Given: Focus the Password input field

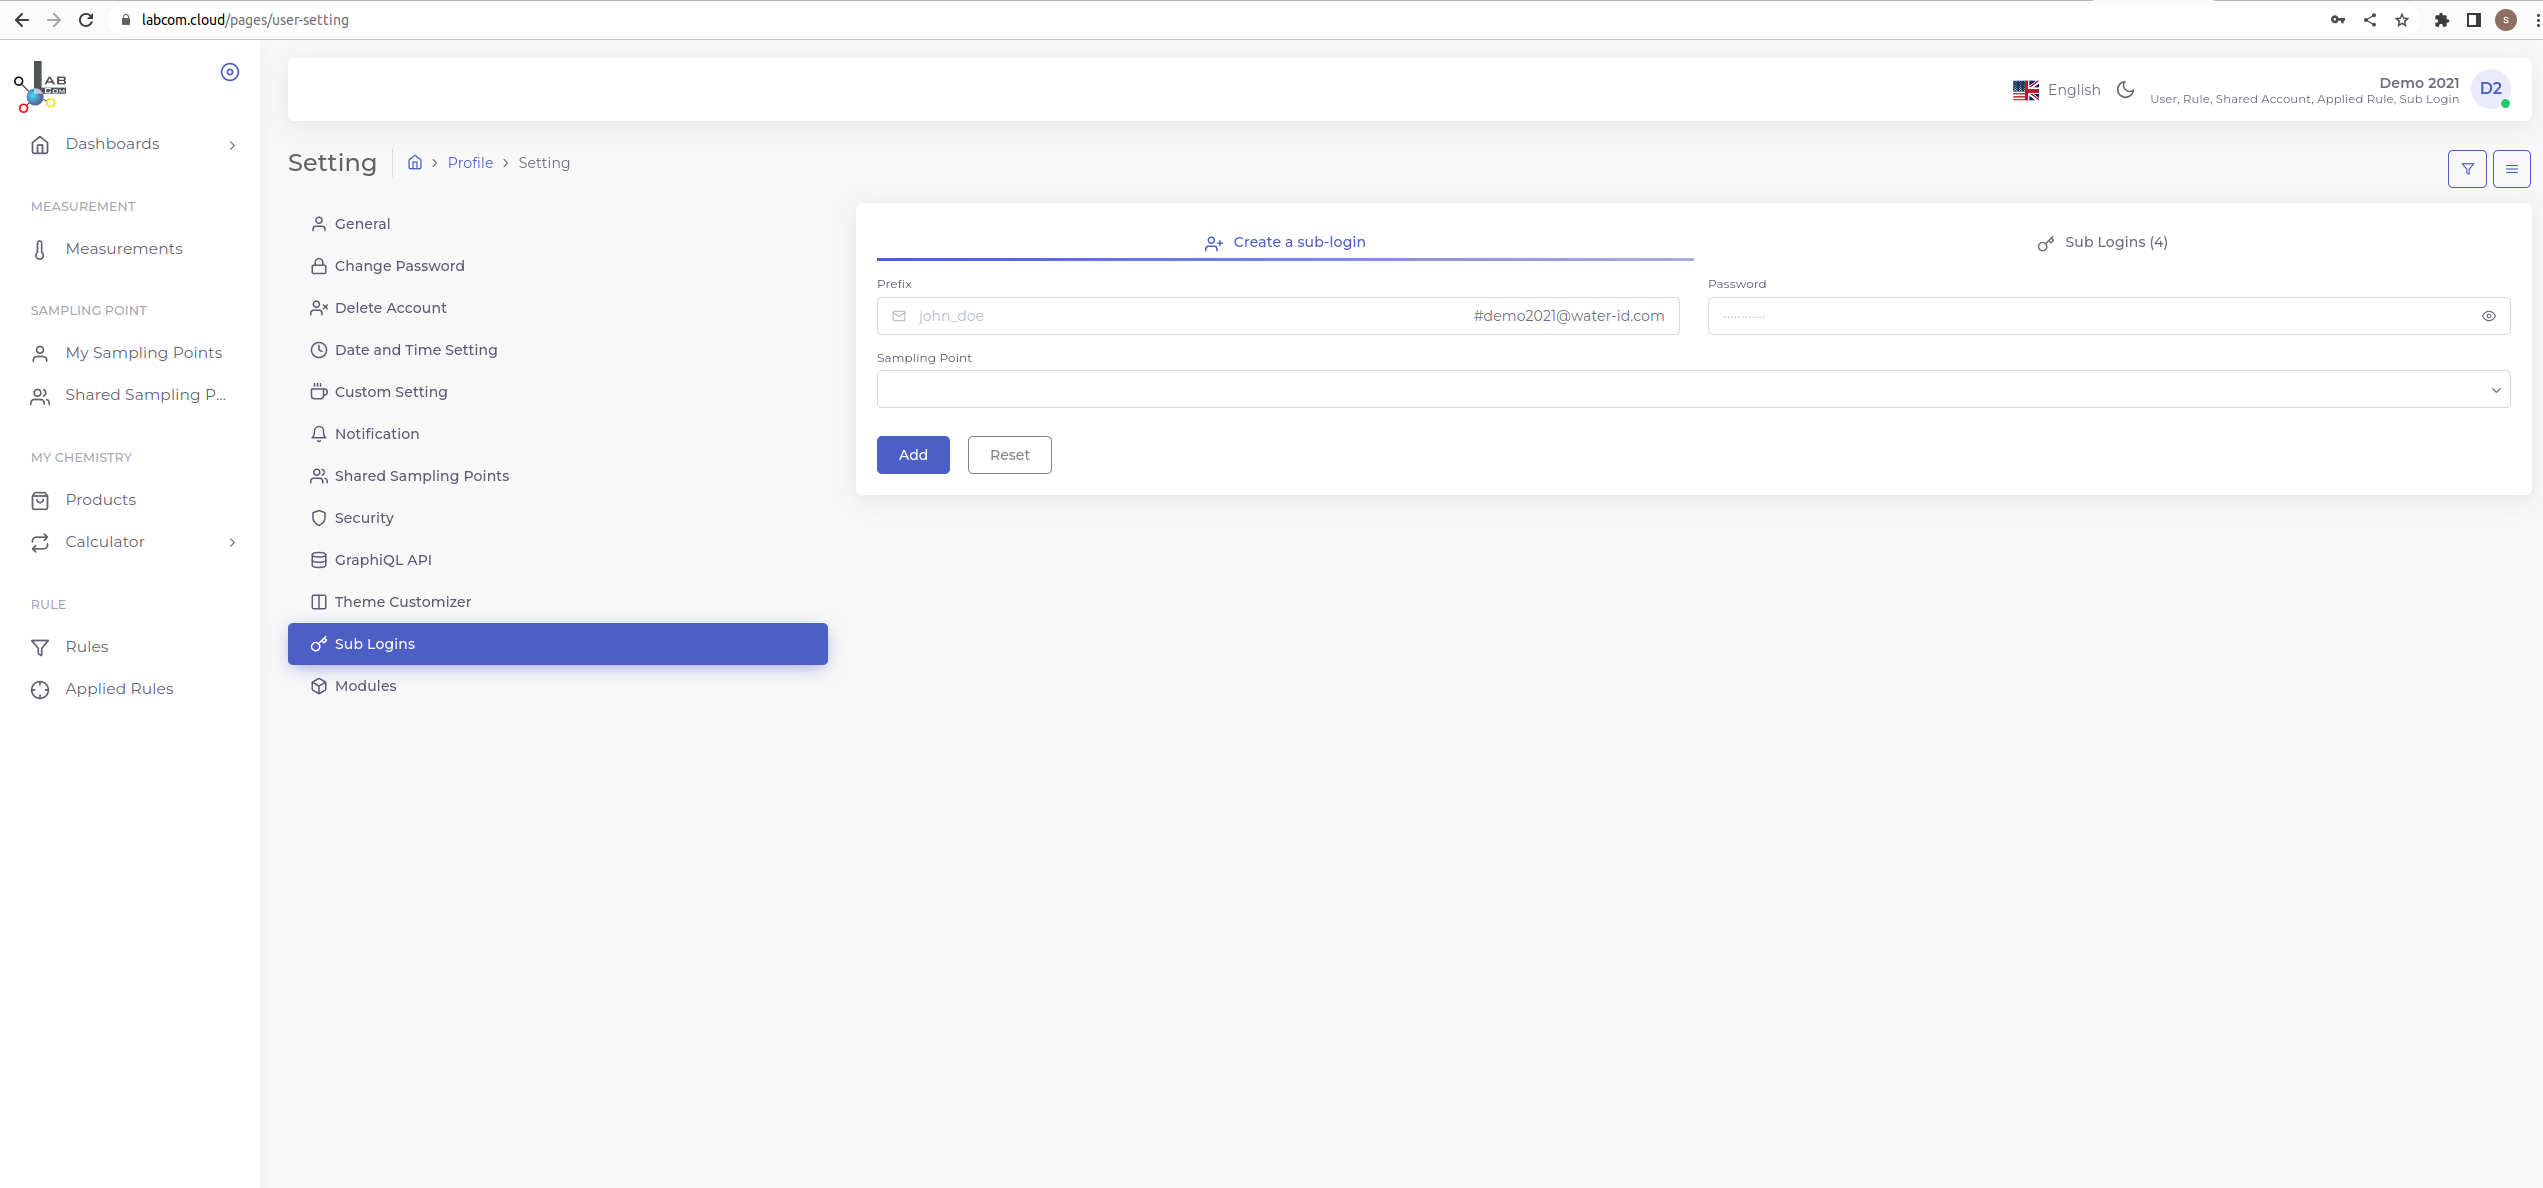Looking at the screenshot, I should (x=2109, y=316).
